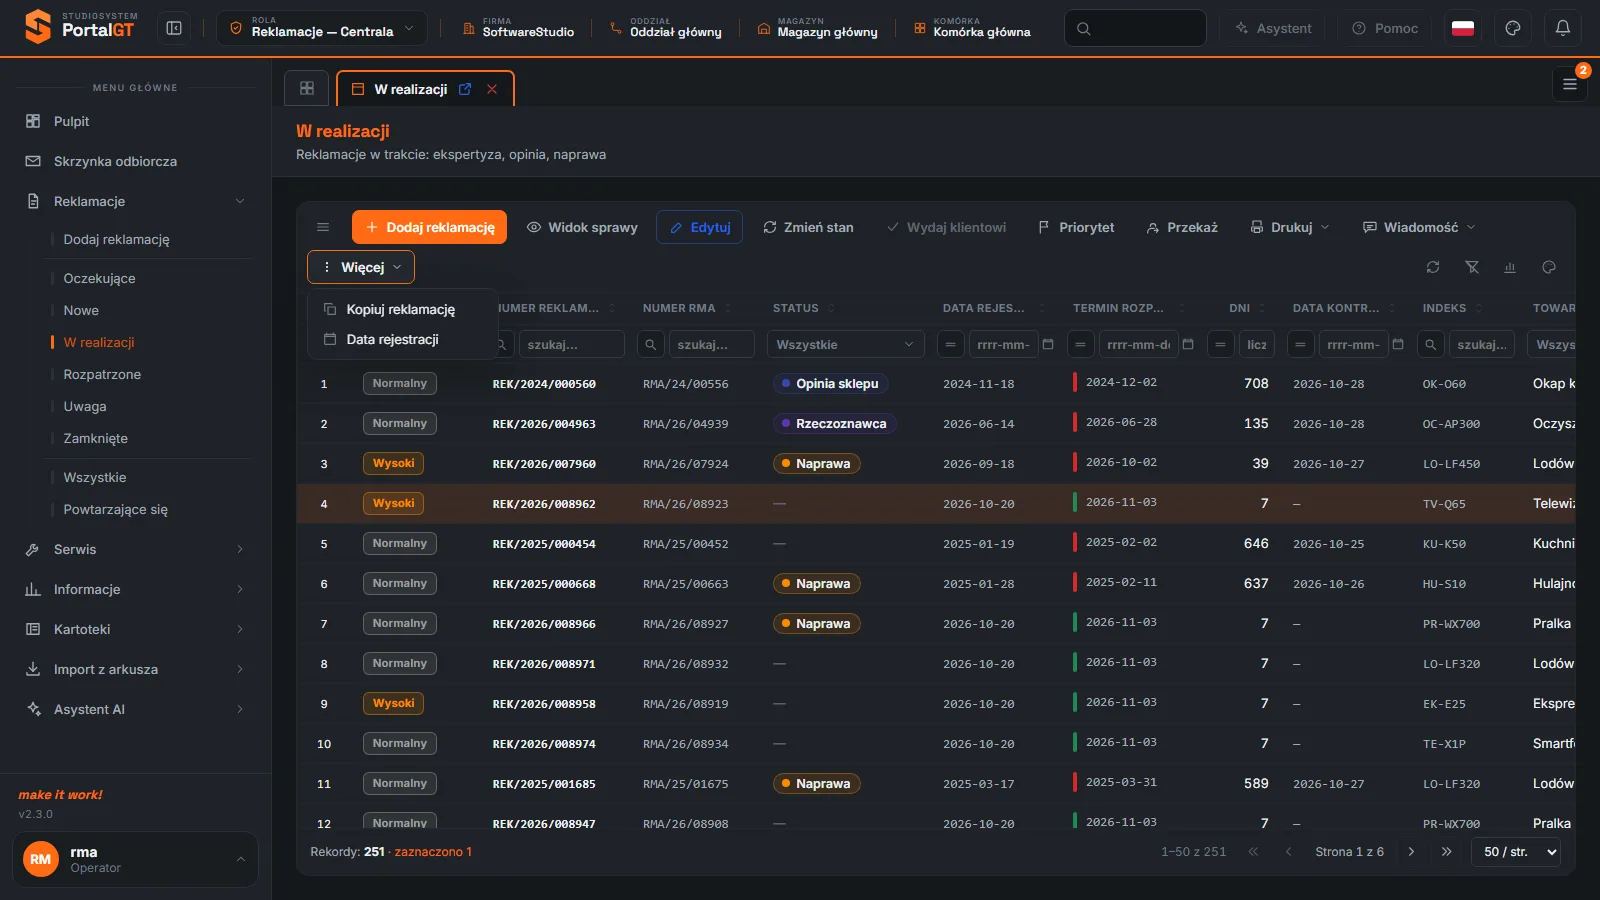The height and width of the screenshot is (900, 1600).
Task: Choose Data rejestracji menu entry
Action: (402, 339)
